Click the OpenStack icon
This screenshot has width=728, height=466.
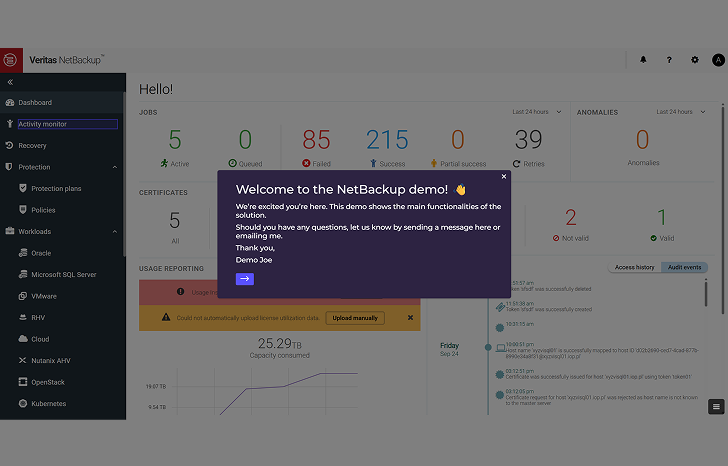coord(22,382)
